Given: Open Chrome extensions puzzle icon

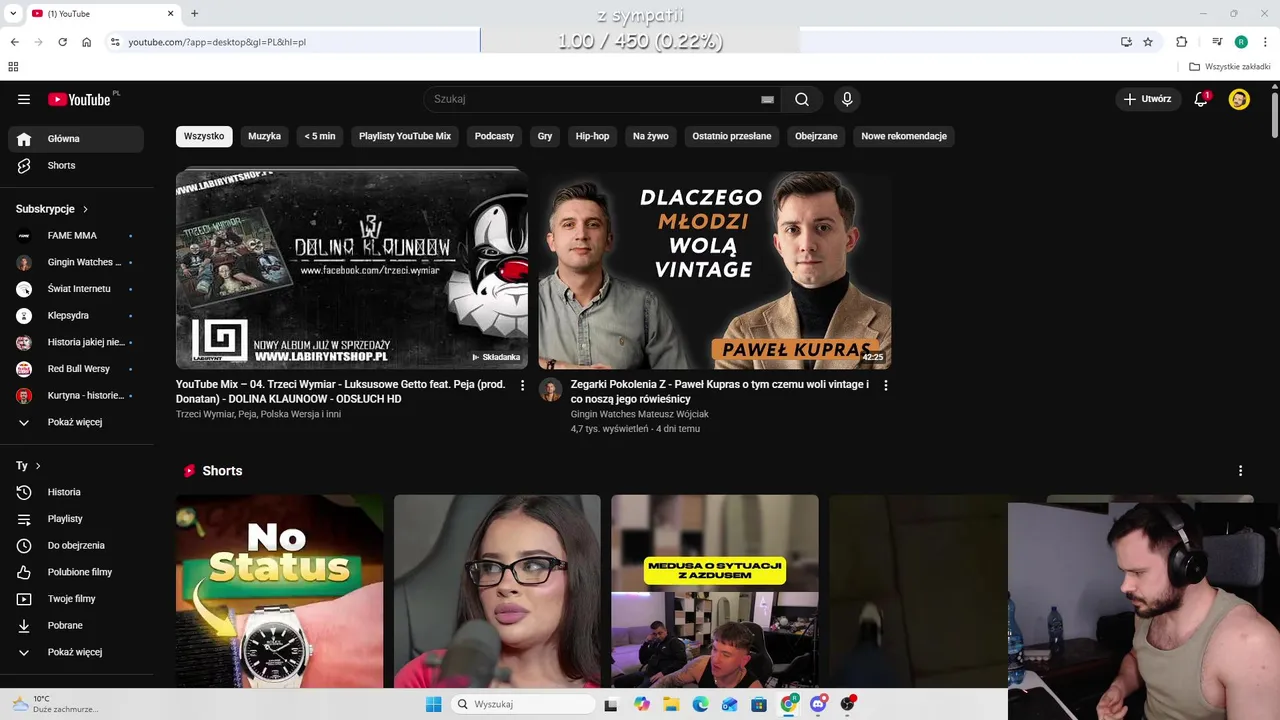Looking at the screenshot, I should point(1181,42).
